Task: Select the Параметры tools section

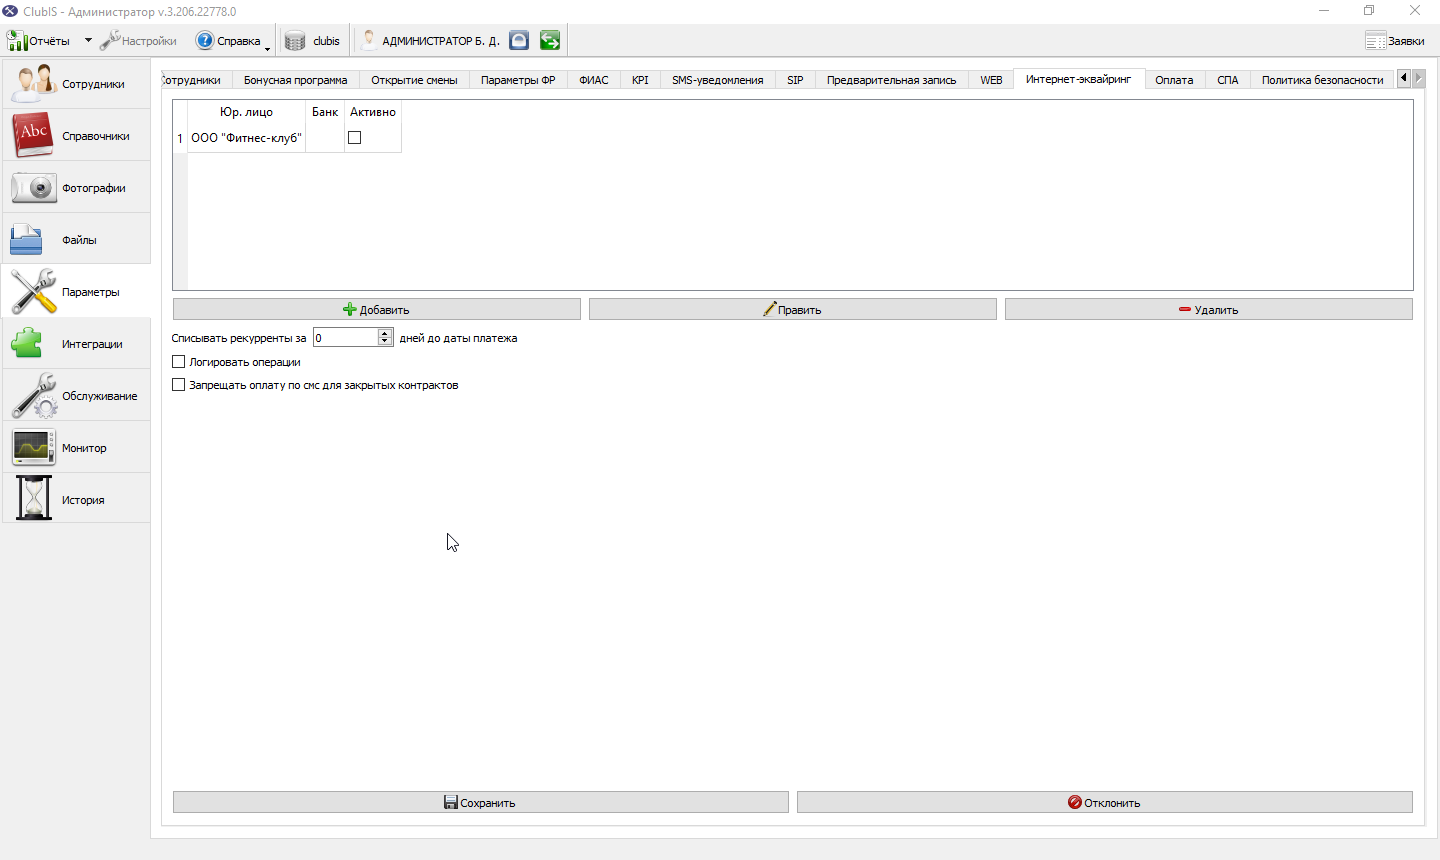Action: [76, 292]
